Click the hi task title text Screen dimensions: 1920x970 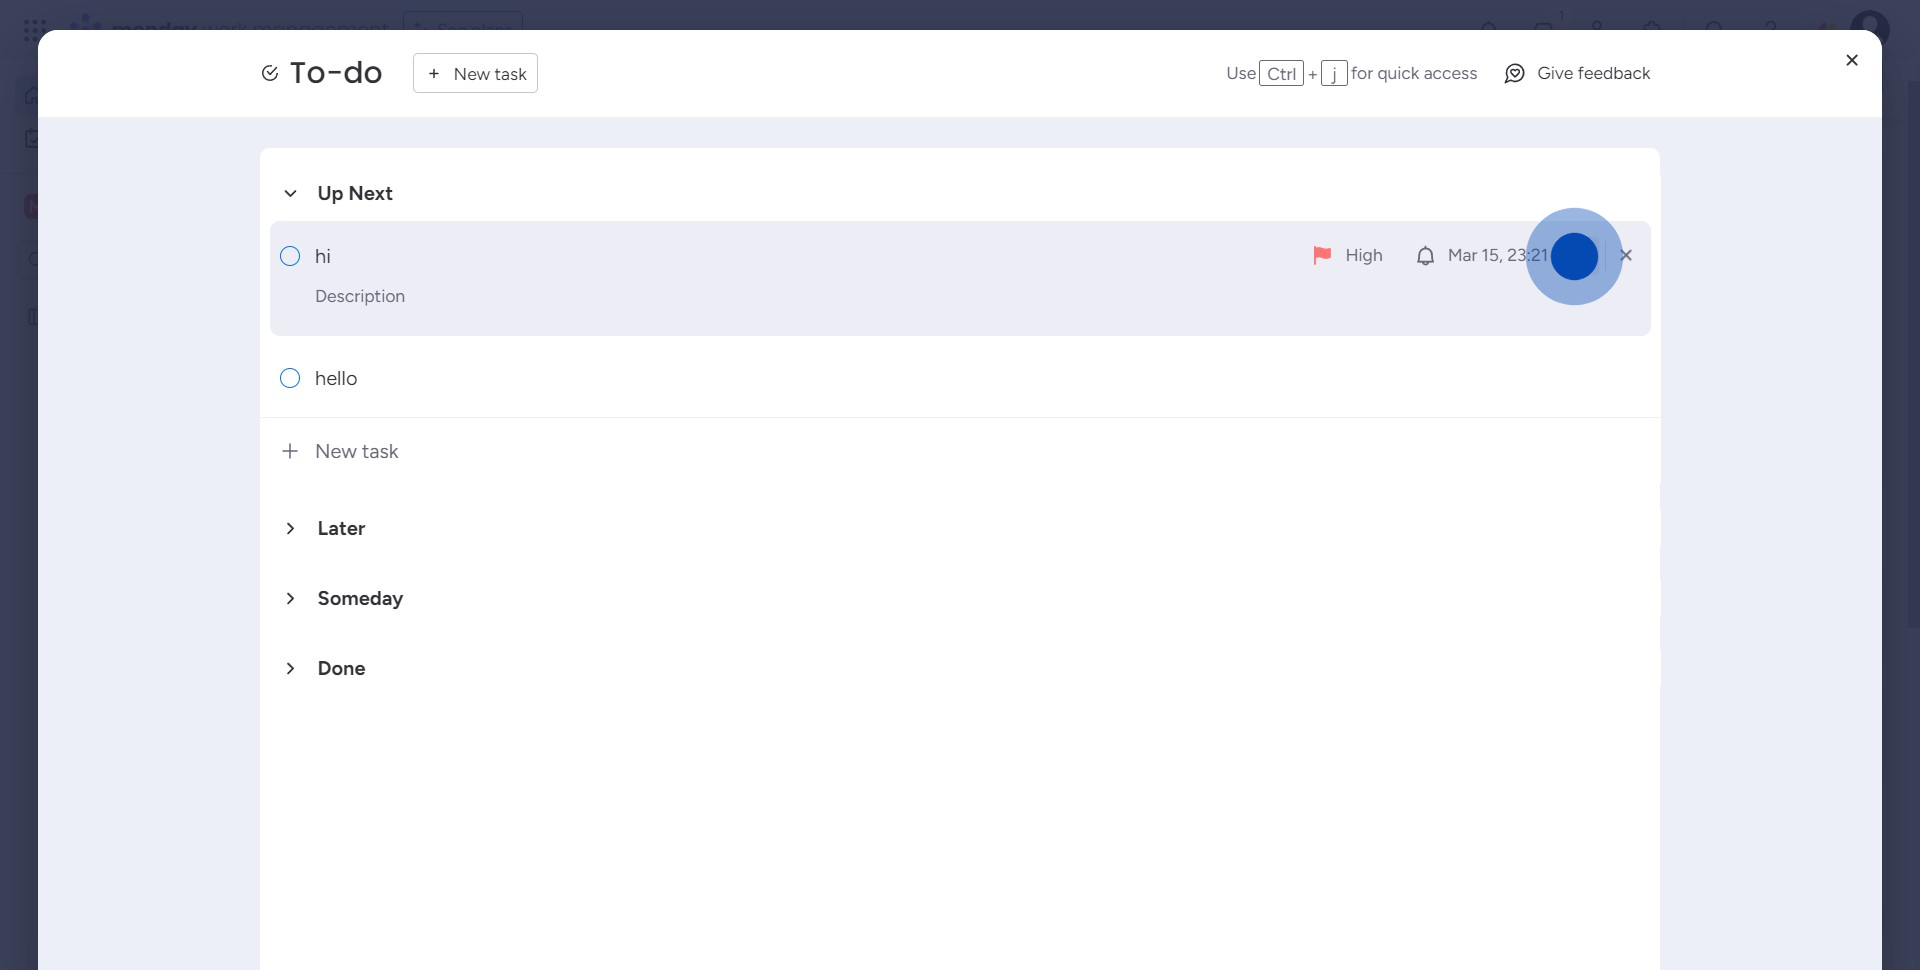pyautogui.click(x=323, y=257)
